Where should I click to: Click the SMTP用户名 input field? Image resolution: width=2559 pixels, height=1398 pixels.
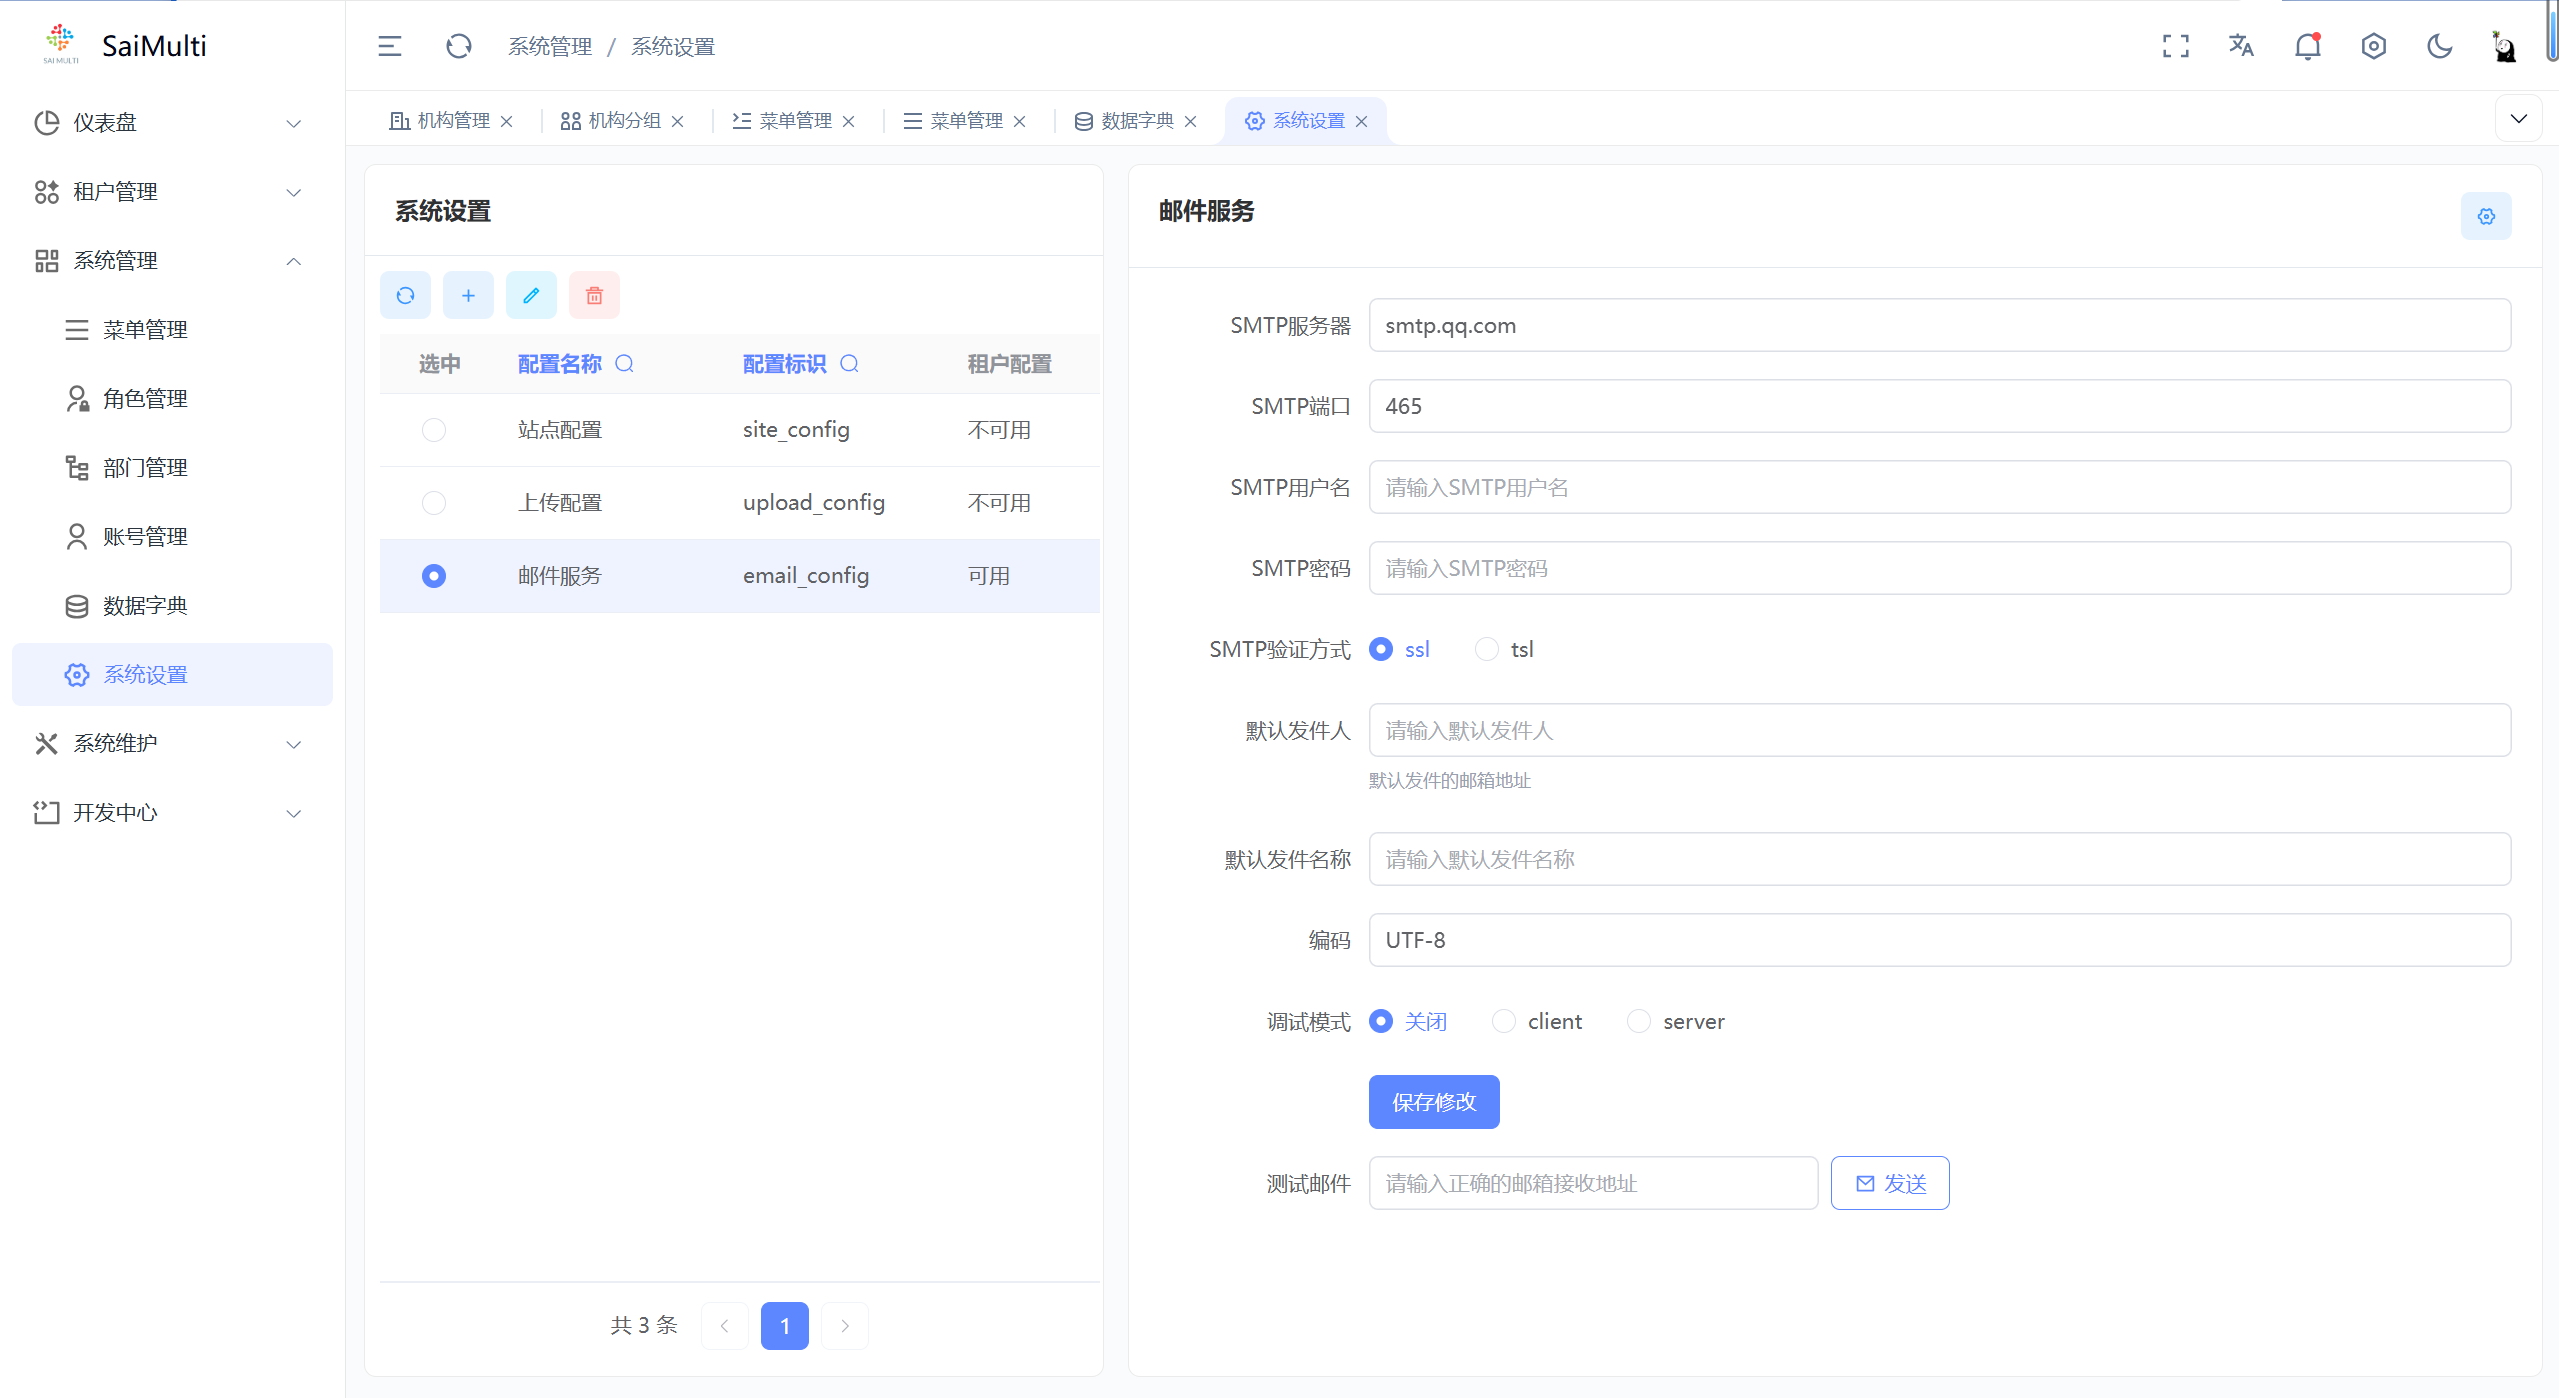click(1938, 487)
